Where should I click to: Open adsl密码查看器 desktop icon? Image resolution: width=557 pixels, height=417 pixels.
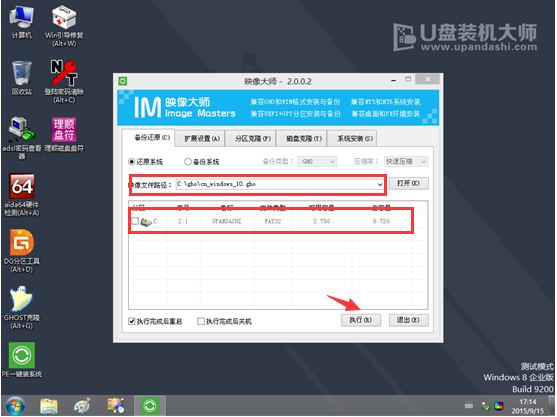(x=21, y=137)
